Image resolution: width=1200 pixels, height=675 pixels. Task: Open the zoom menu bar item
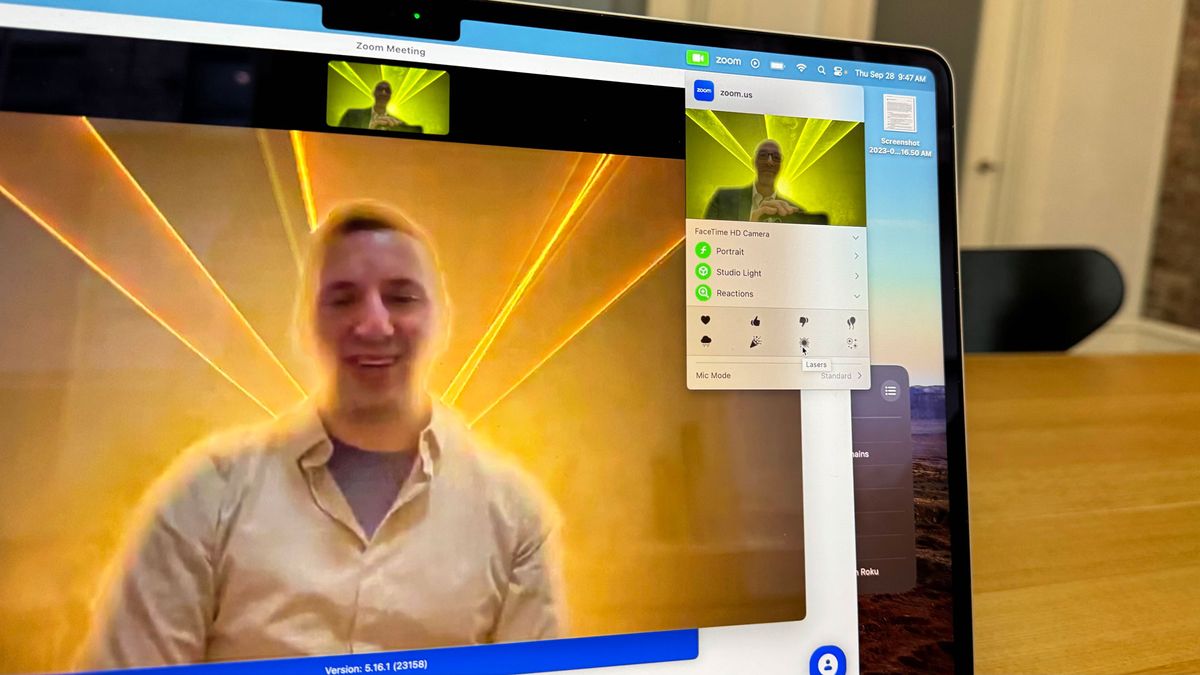point(728,61)
